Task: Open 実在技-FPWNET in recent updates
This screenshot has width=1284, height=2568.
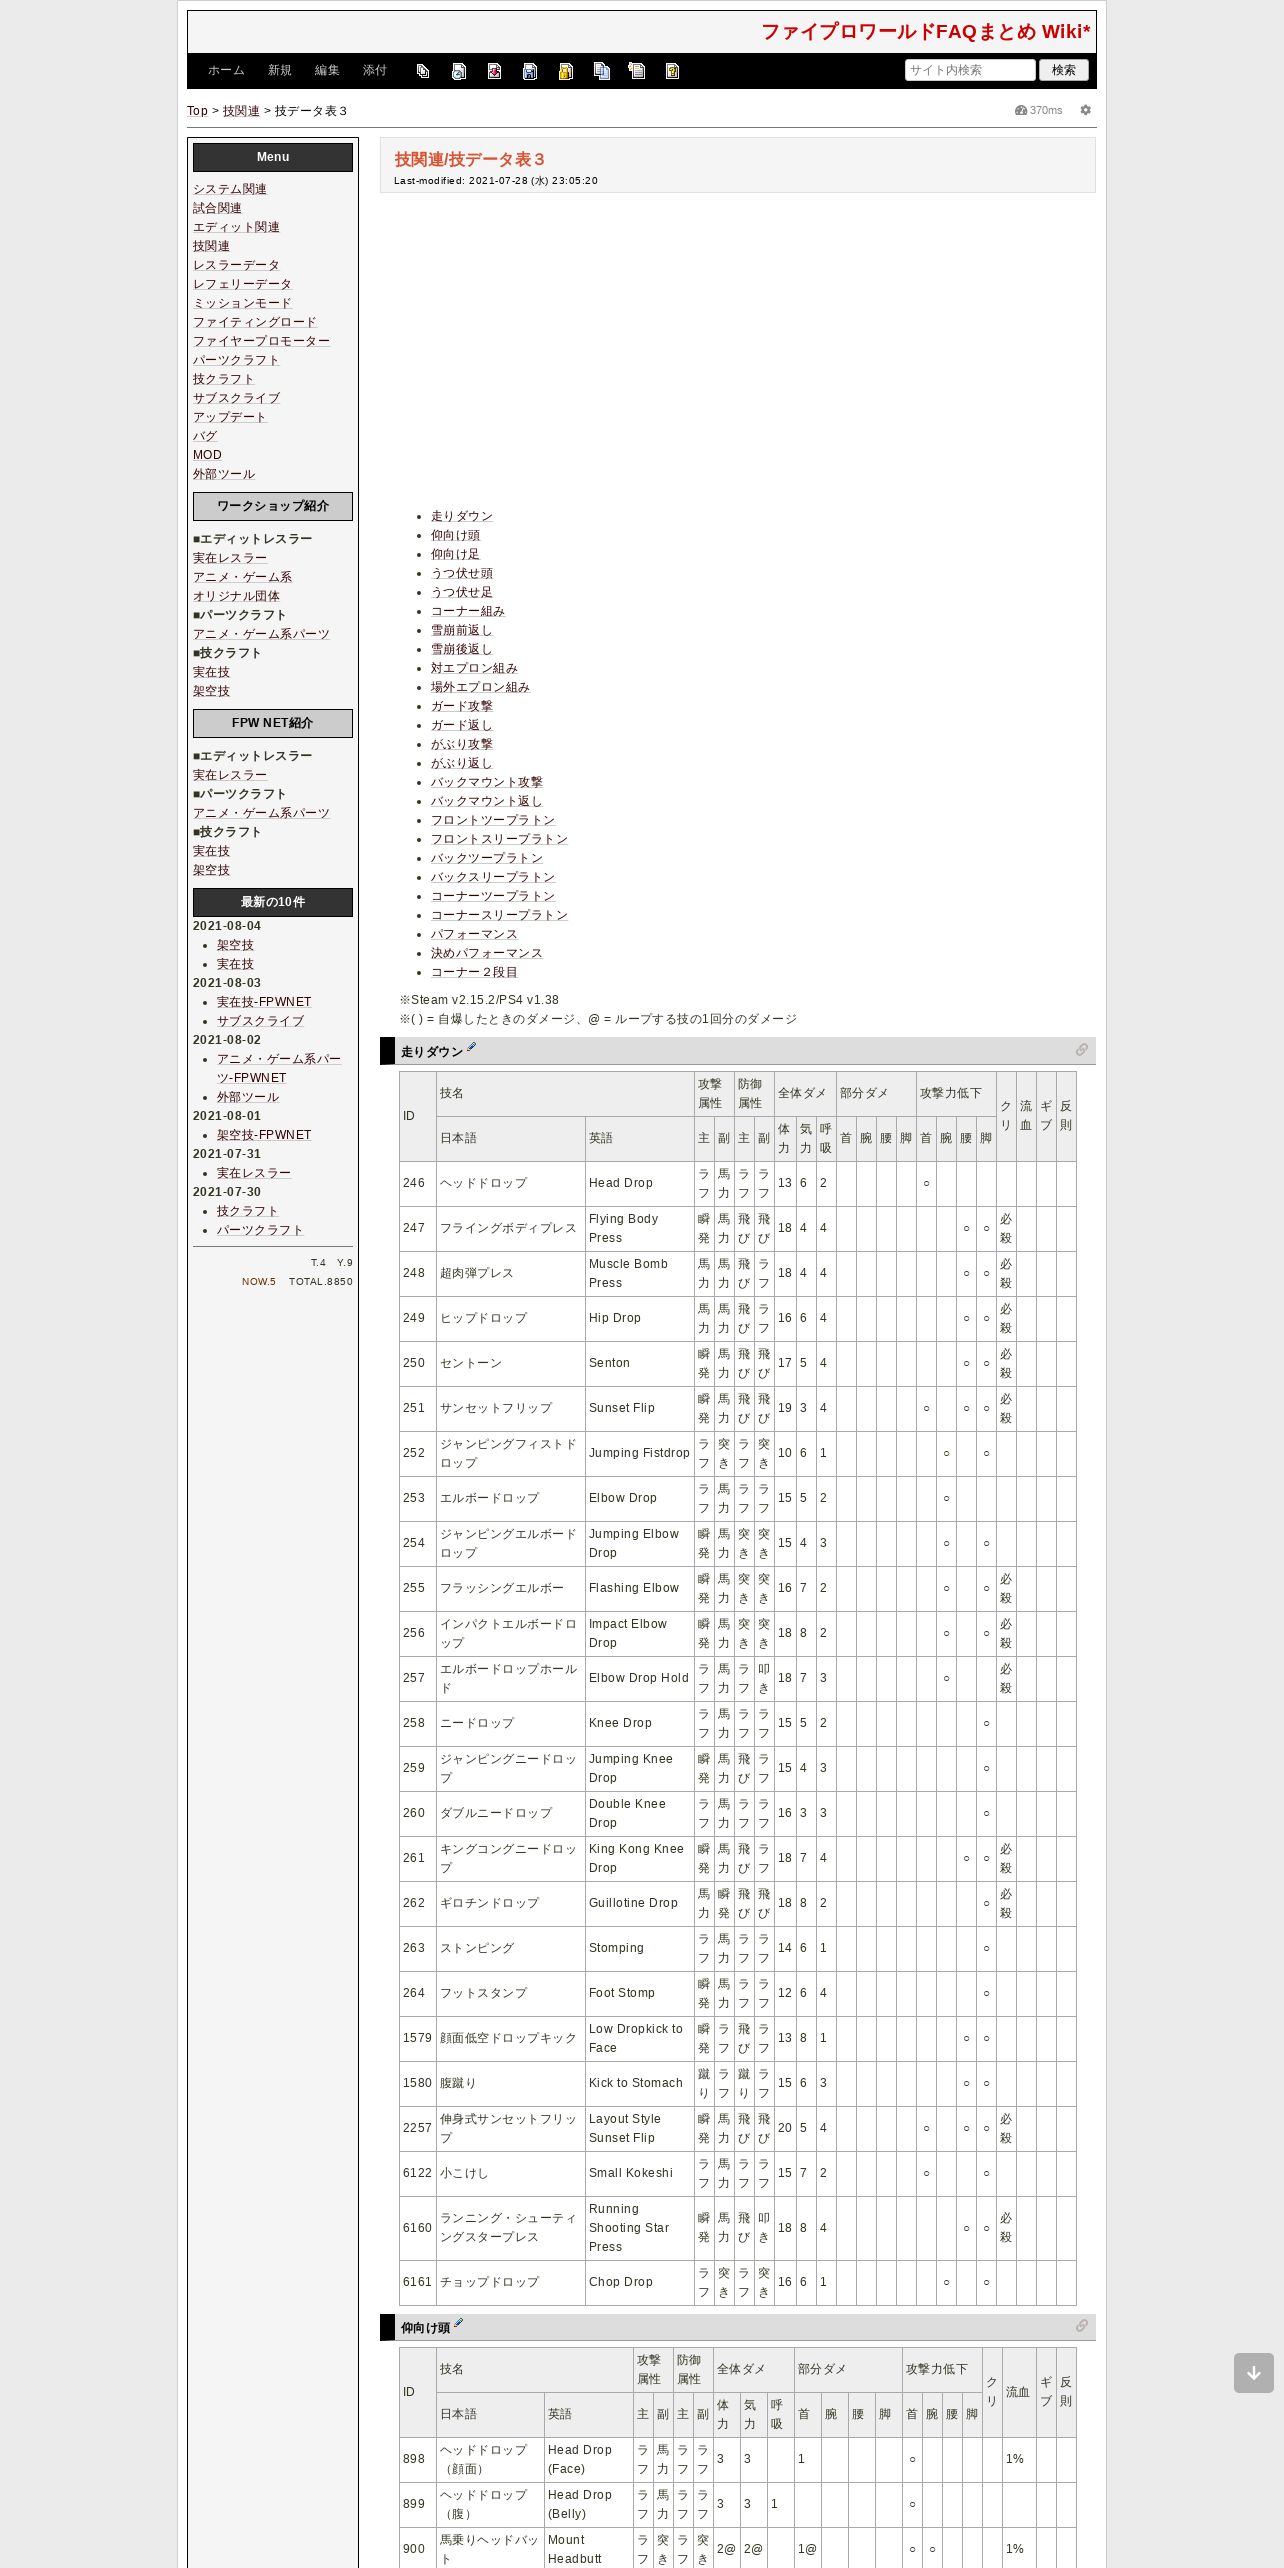Action: 264,1002
